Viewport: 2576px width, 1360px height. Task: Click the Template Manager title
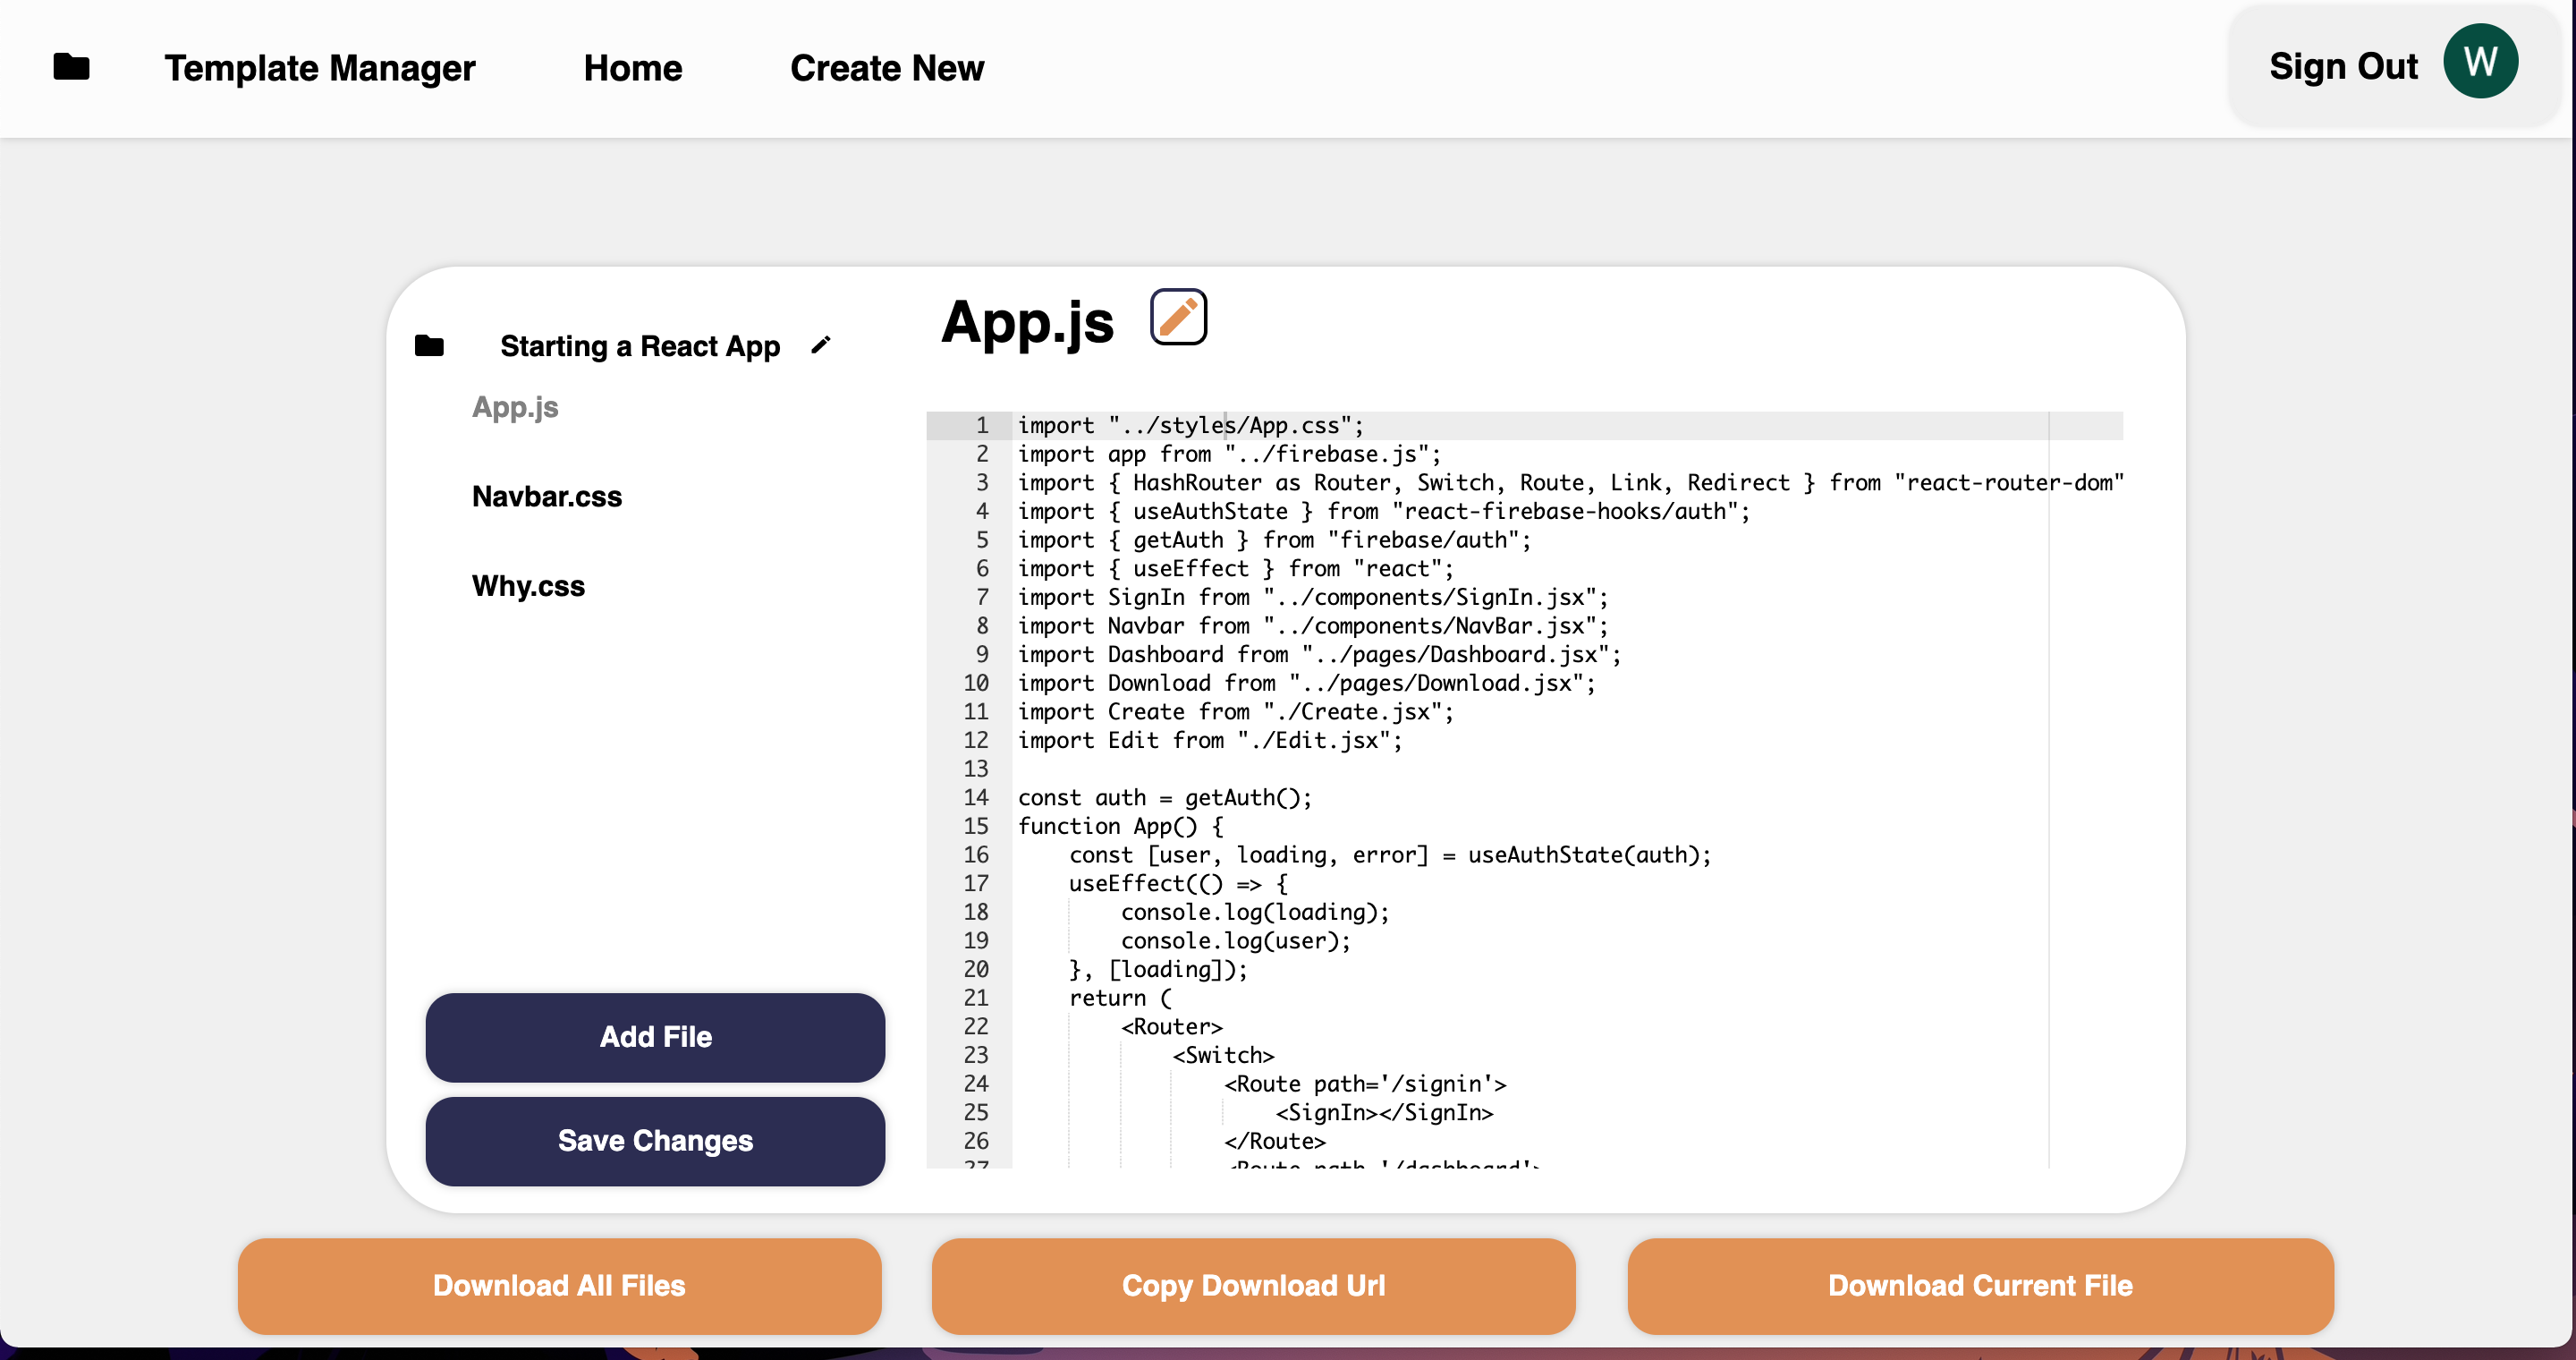click(320, 68)
